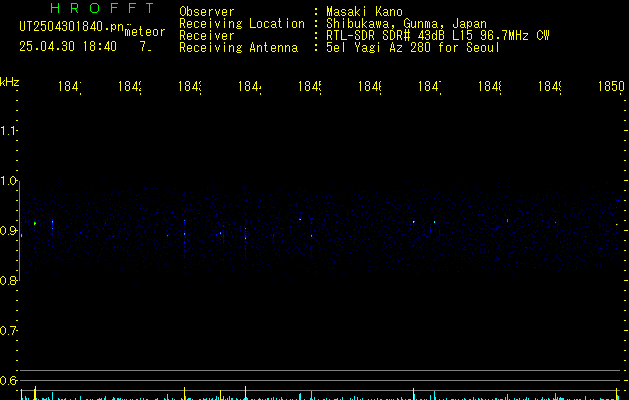Click the word meteor under the file name

coord(145,32)
